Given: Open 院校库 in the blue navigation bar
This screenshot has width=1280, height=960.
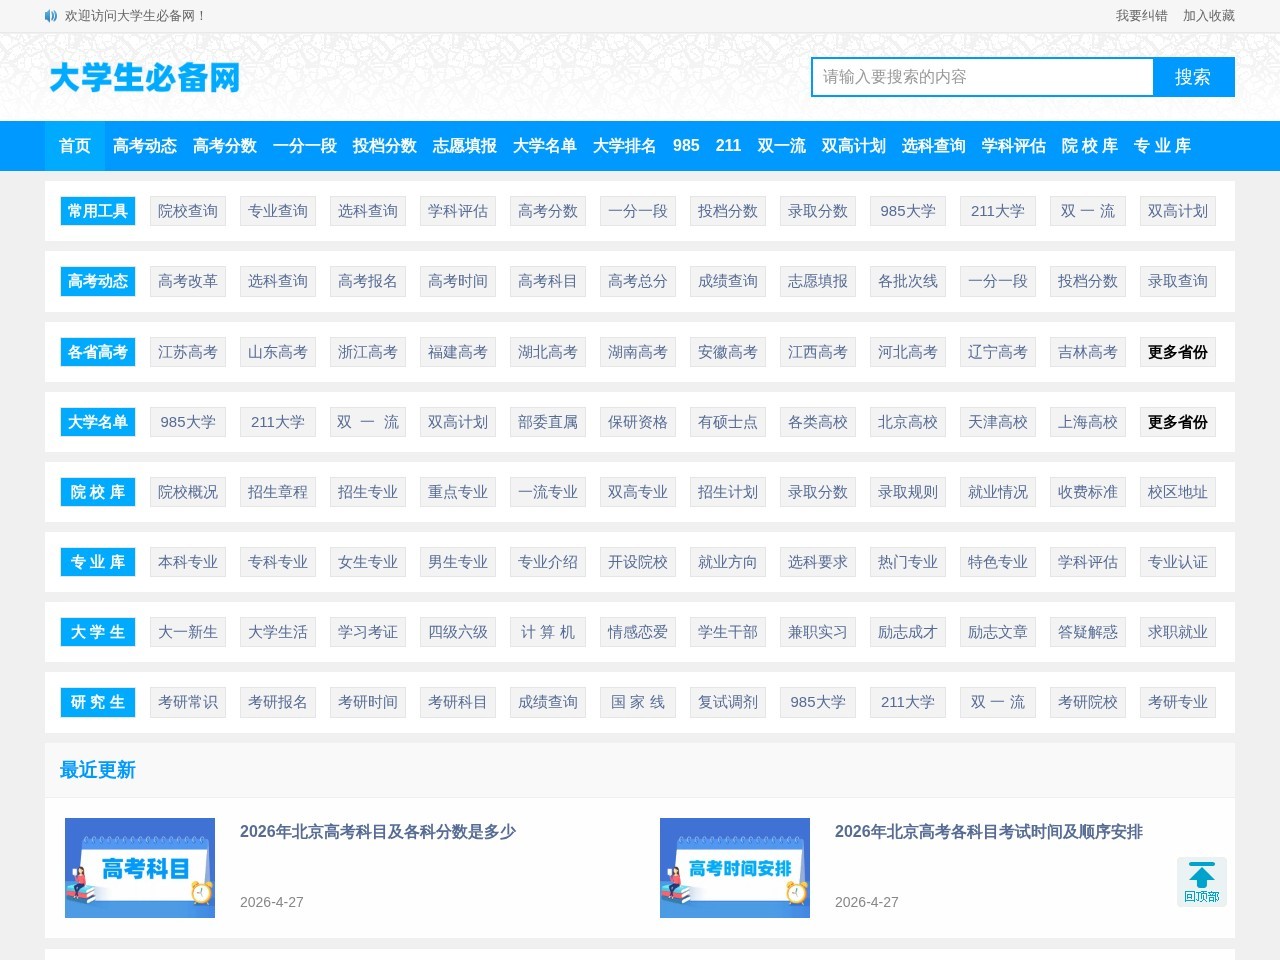Looking at the screenshot, I should click(1090, 146).
